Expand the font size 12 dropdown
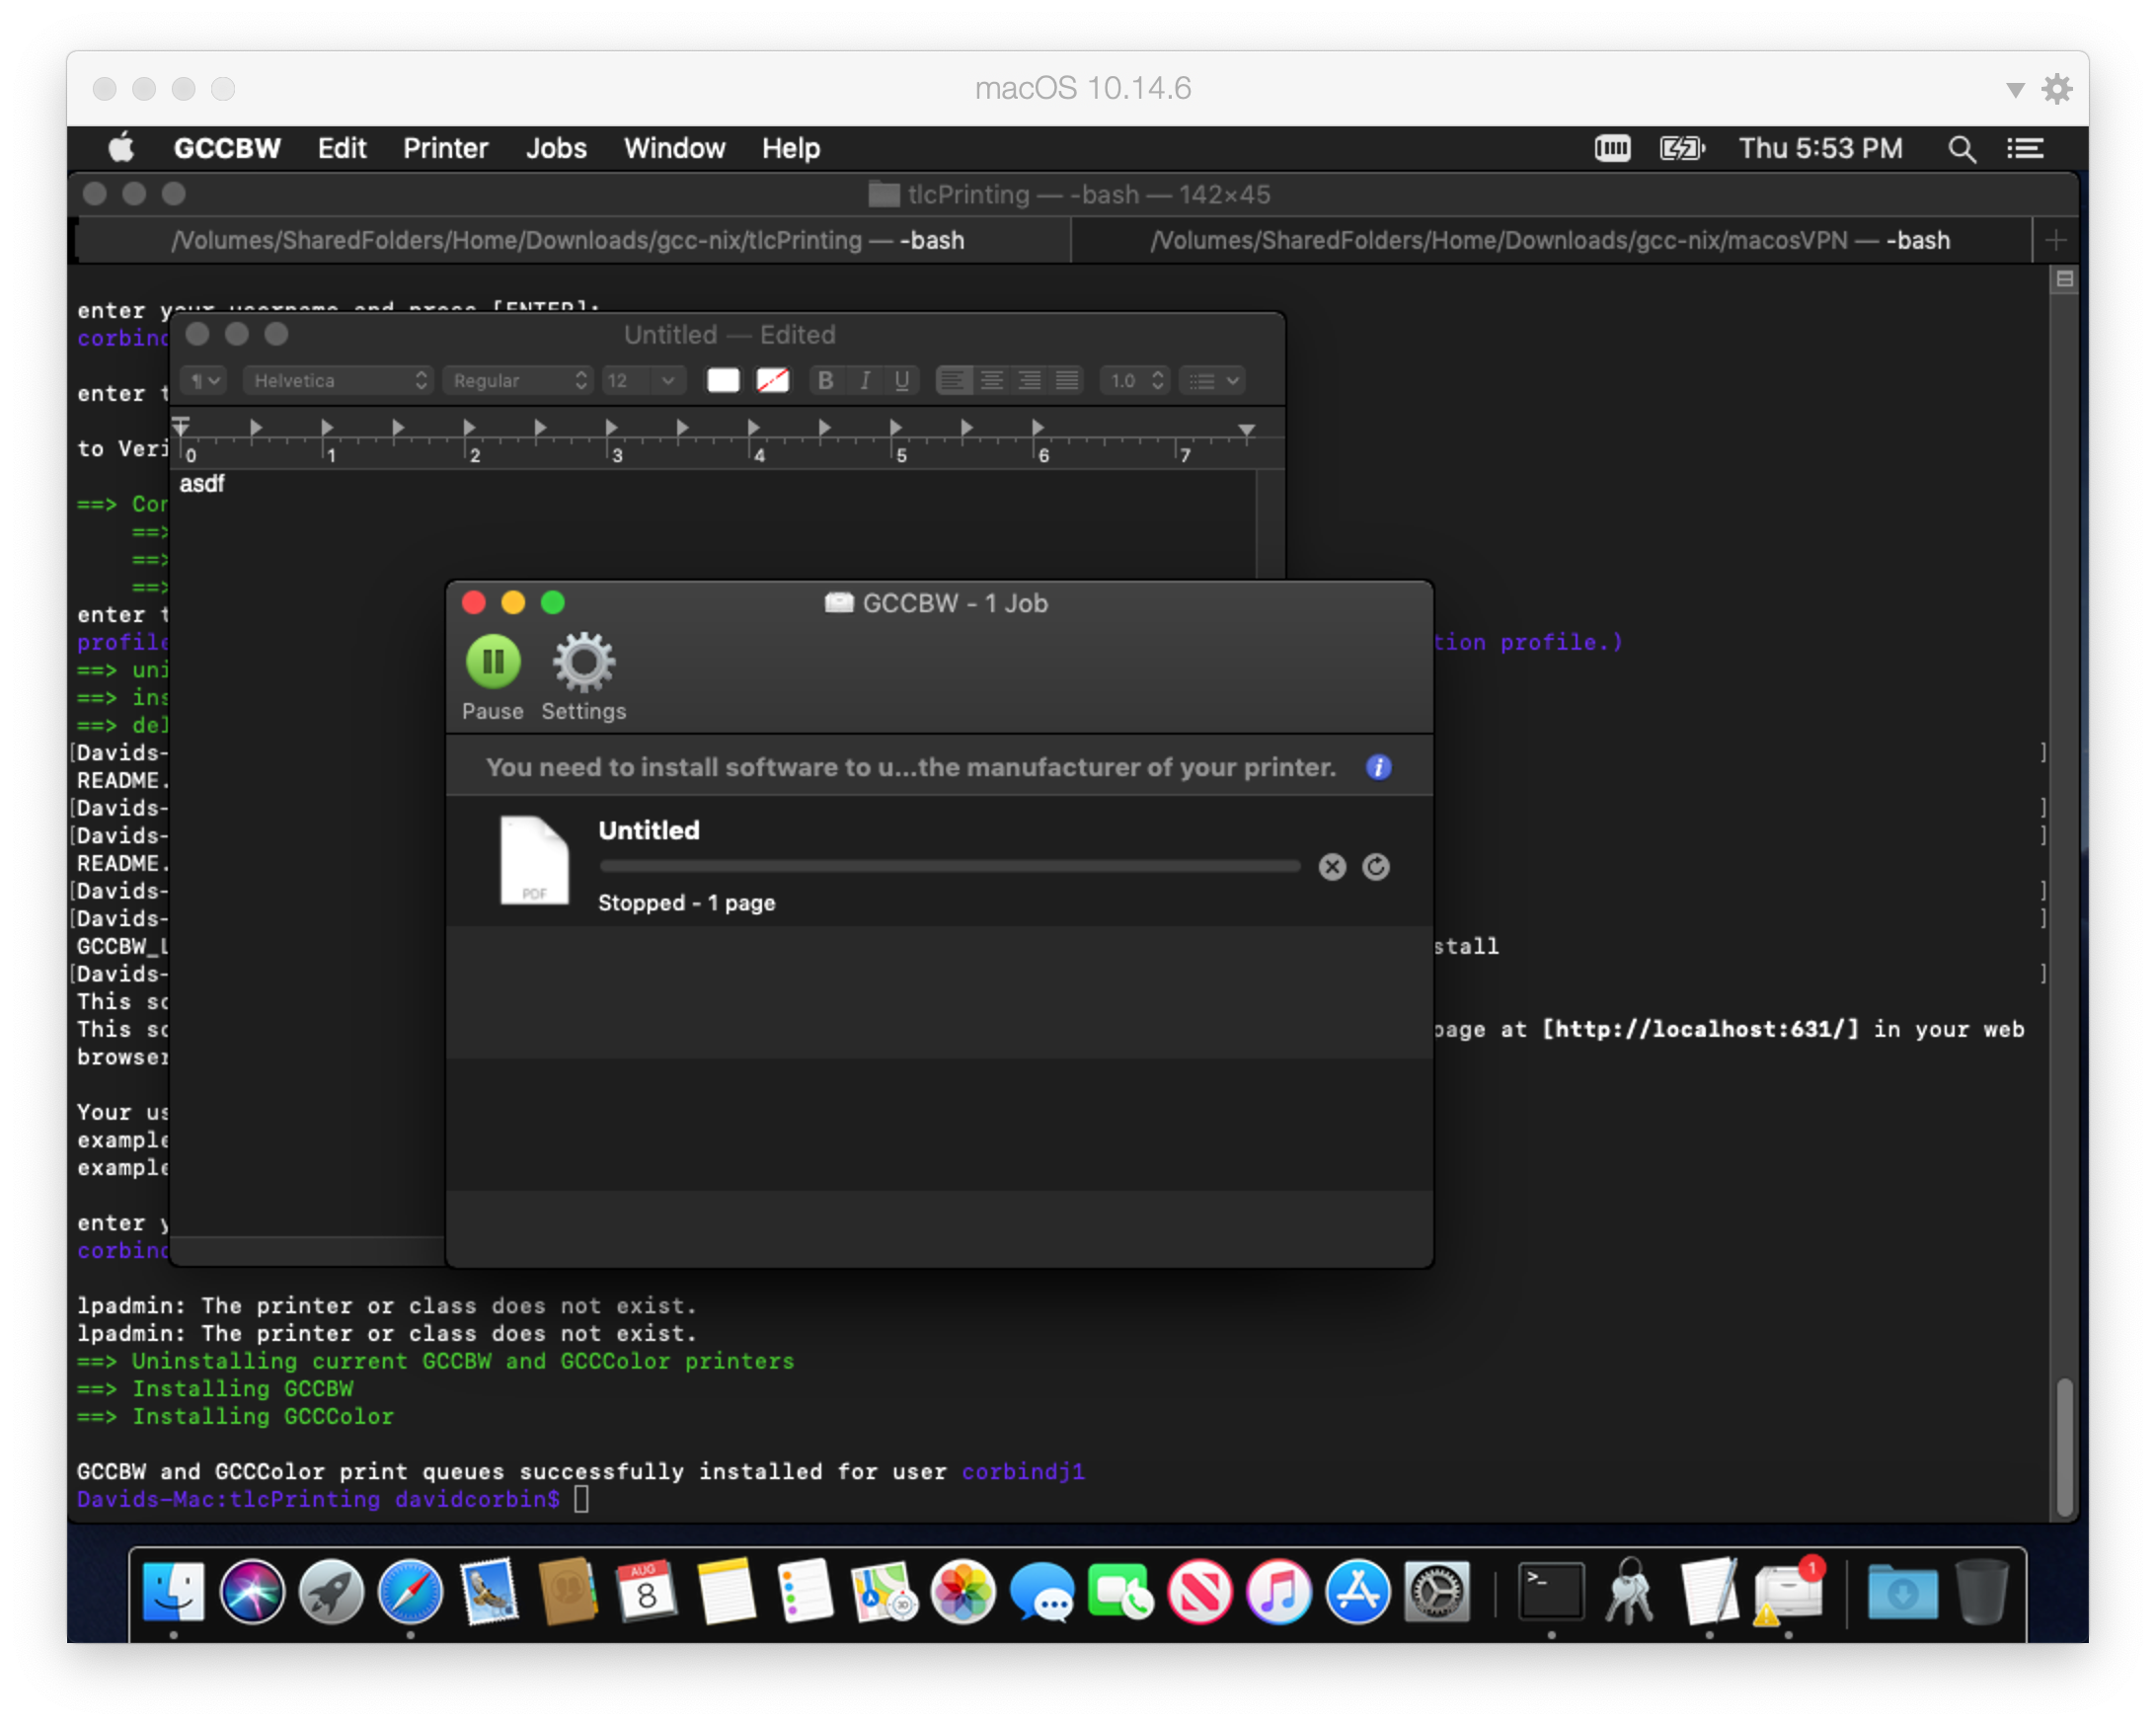This screenshot has height=1726, width=2156. (667, 381)
